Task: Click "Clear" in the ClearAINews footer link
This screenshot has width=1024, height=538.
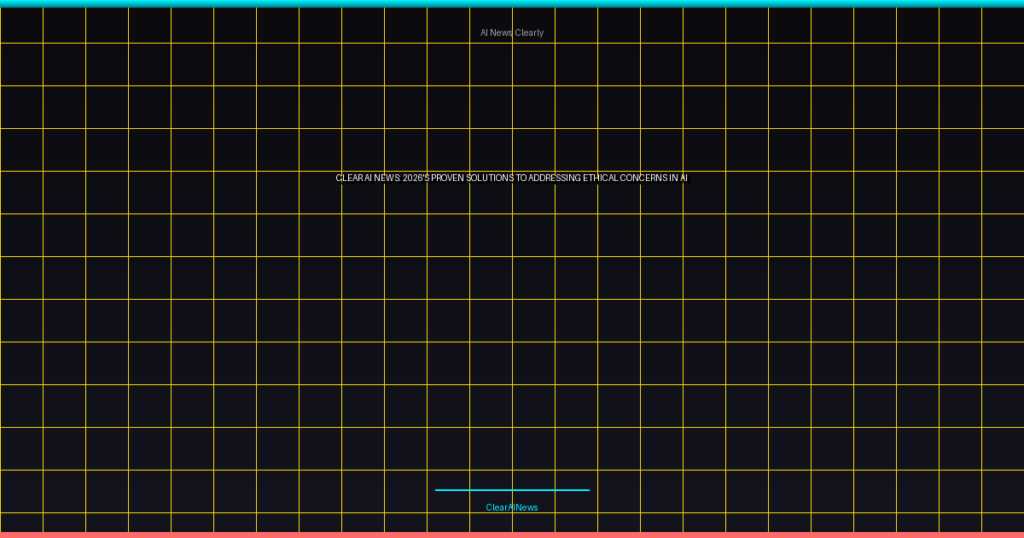Action: (496, 507)
